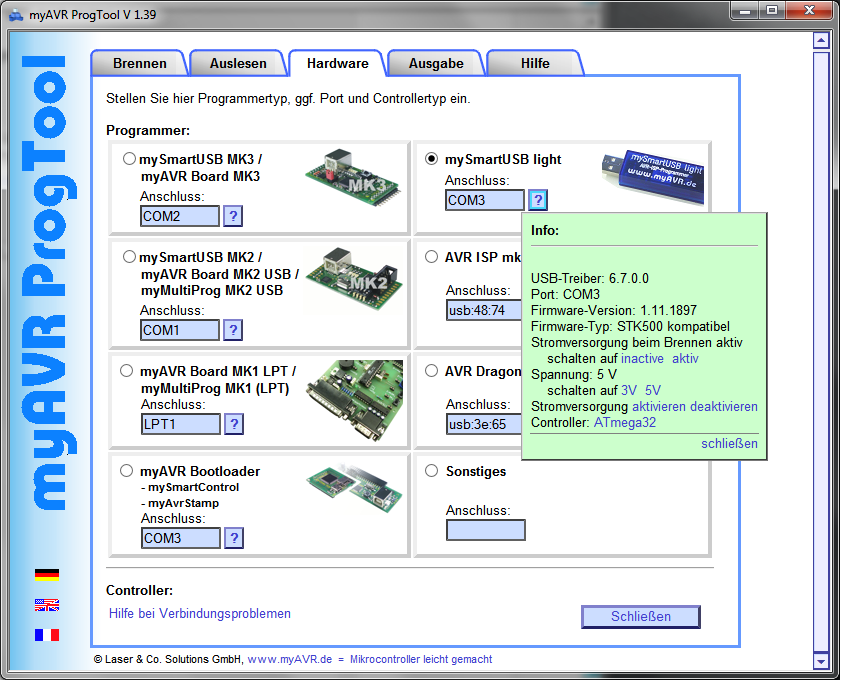
Task: Click the question mark next to COM3 field
Action: click(x=538, y=200)
